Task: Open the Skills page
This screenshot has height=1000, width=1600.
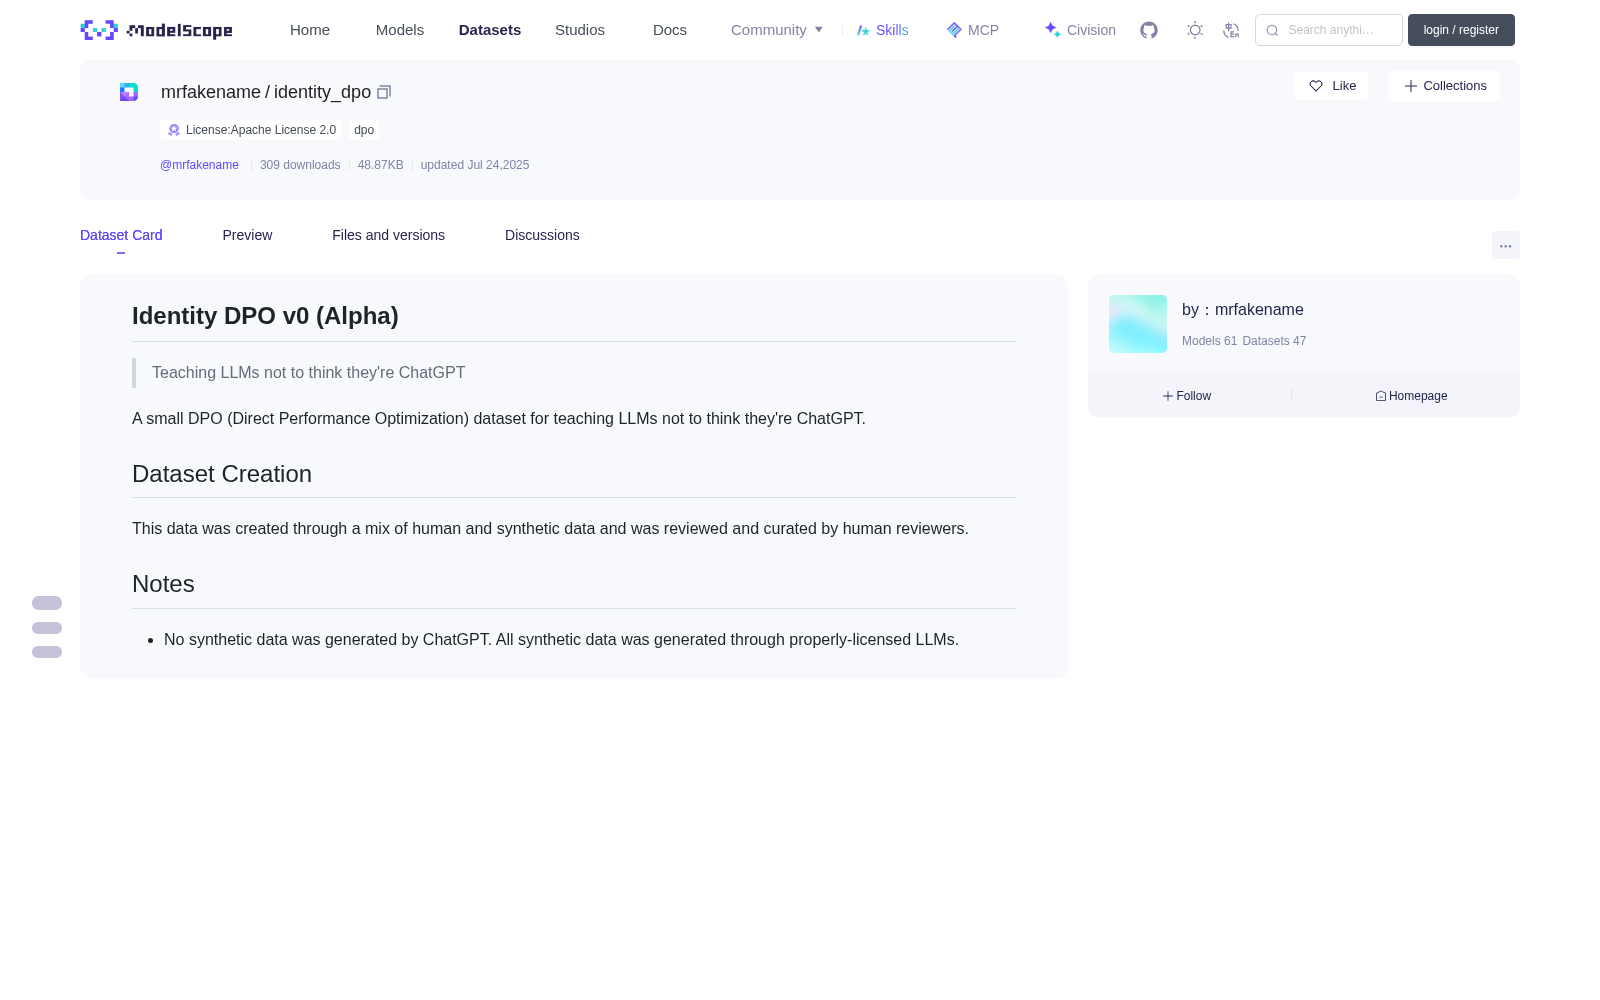Action: click(882, 30)
